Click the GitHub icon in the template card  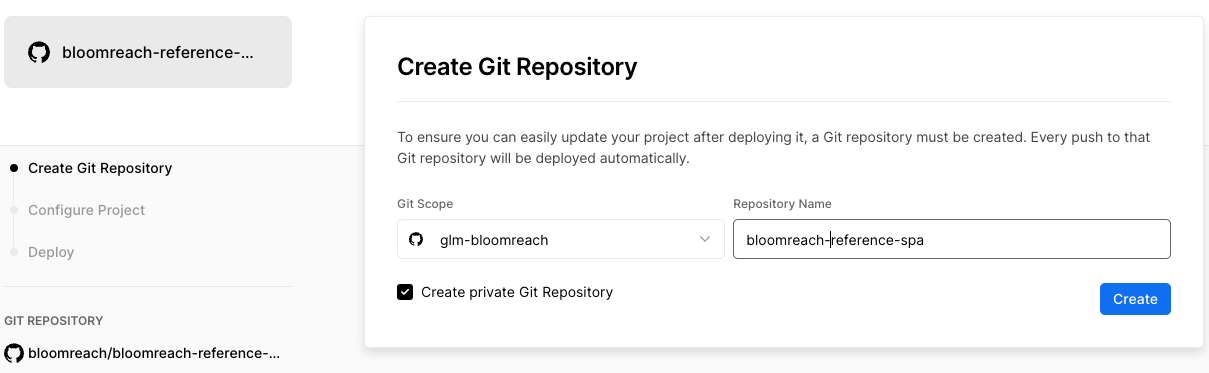click(39, 52)
